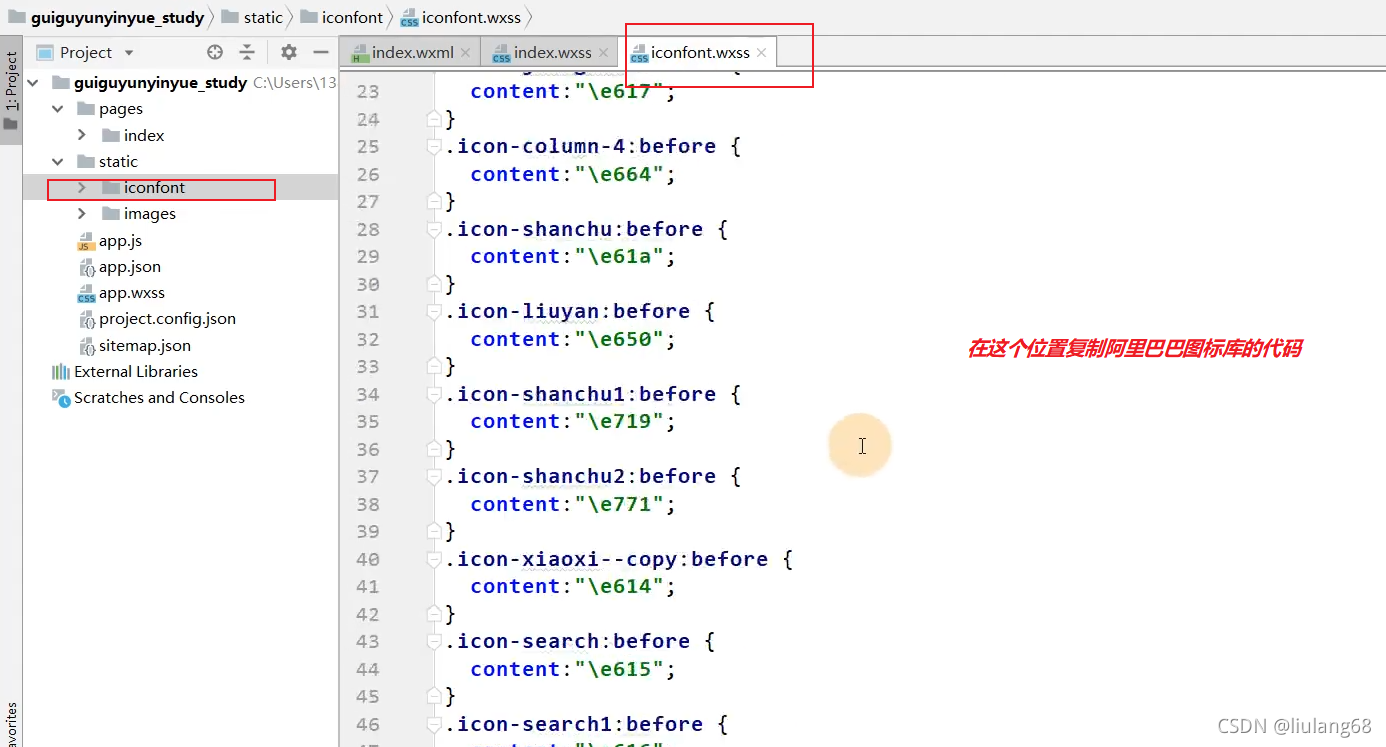Close the iconfont.wxss tab

point(761,52)
